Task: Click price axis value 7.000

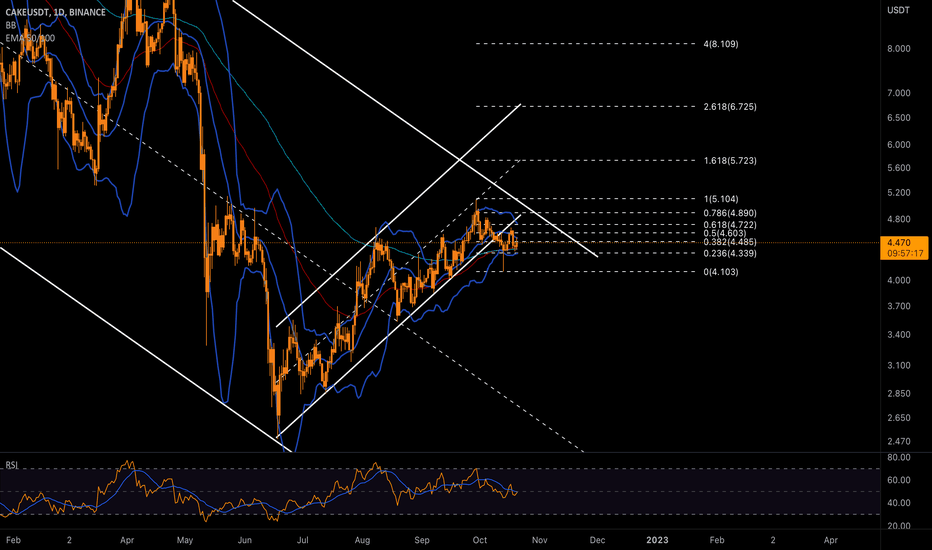Action: 899,93
